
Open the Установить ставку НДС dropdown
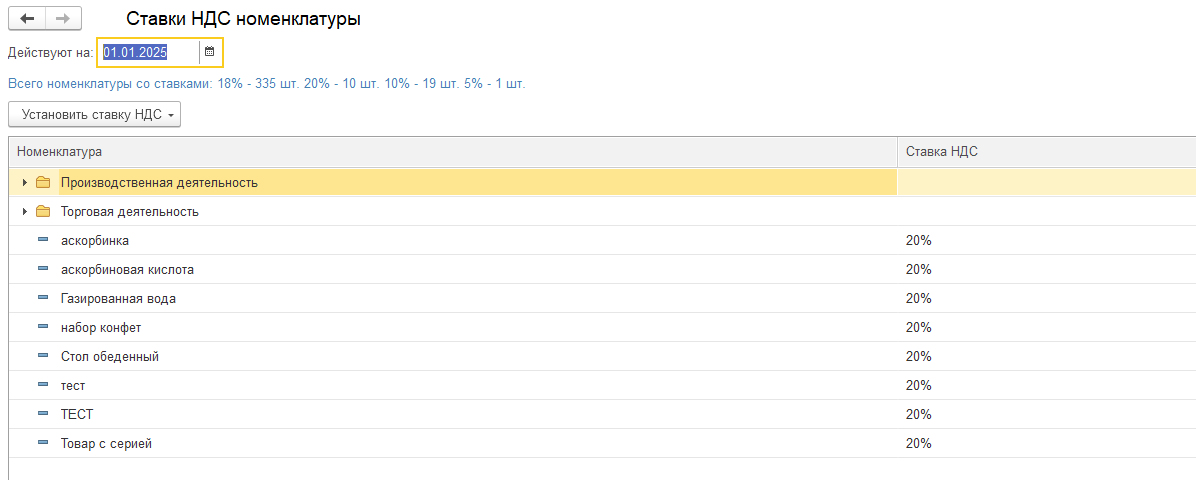(x=94, y=115)
